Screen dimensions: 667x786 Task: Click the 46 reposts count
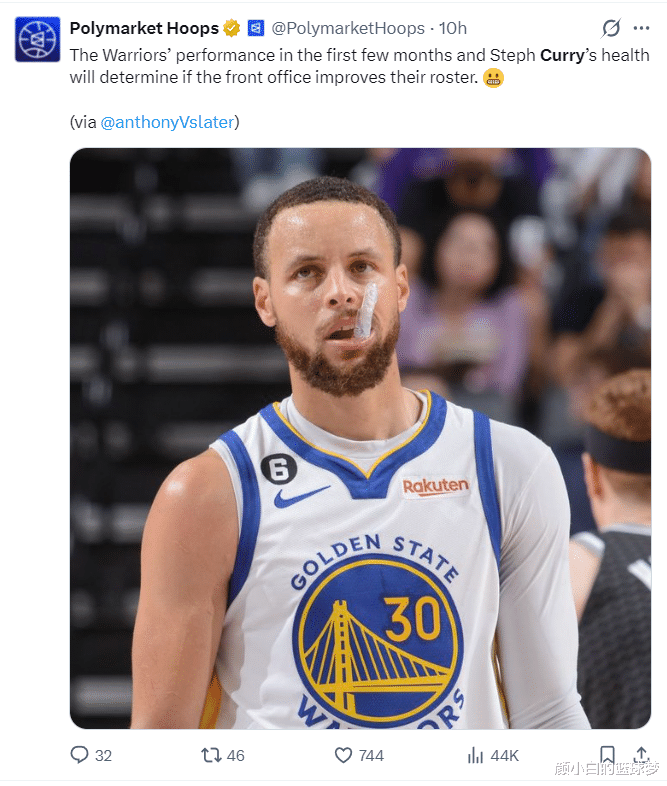(x=236, y=755)
